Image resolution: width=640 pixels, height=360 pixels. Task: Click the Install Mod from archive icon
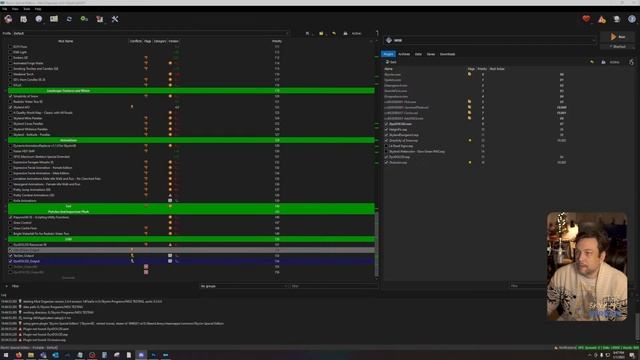click(x=23, y=19)
